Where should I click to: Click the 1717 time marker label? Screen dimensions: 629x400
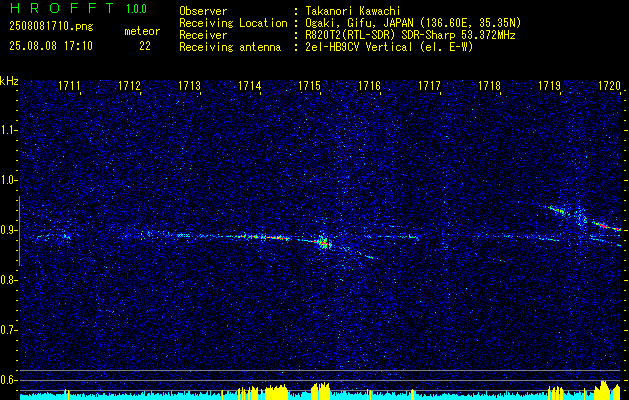[429, 86]
